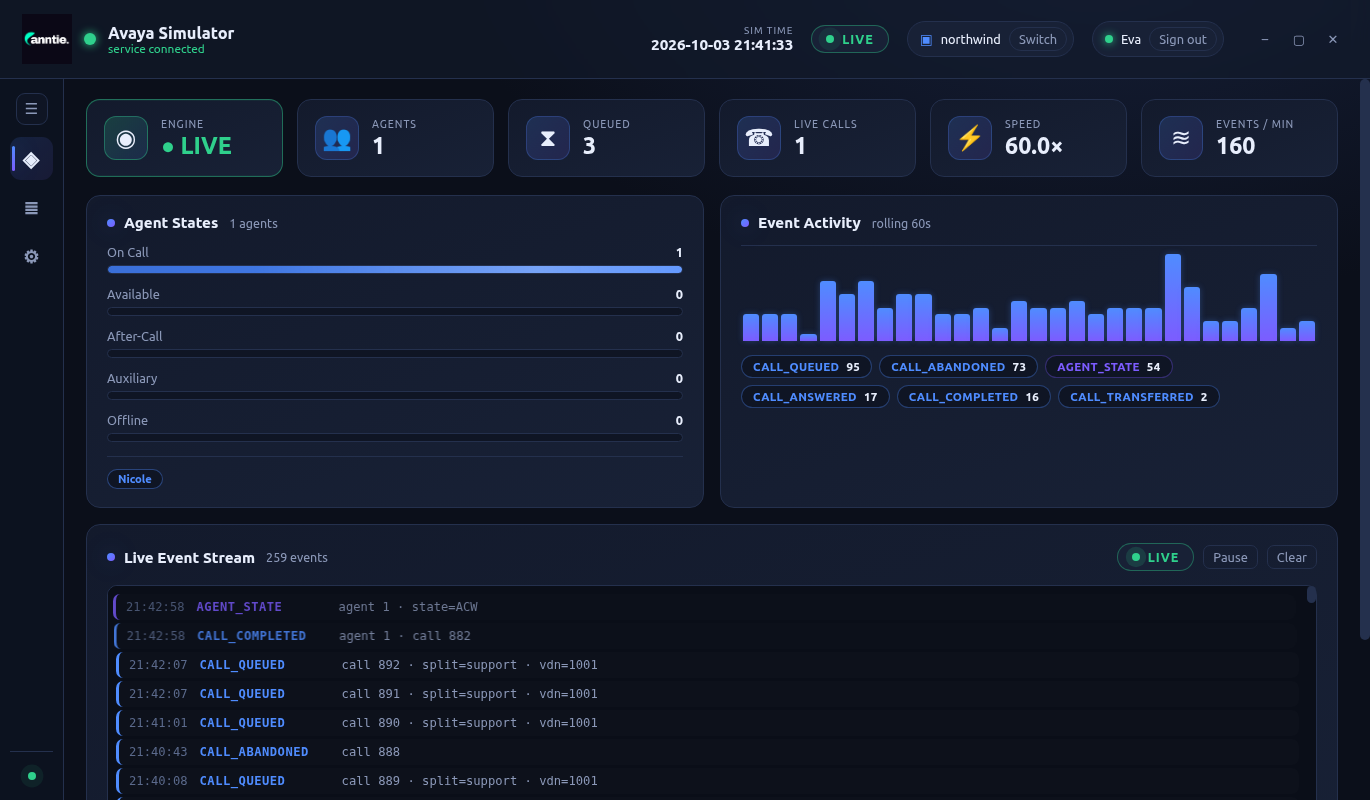Open the list view icon in sidebar
Image resolution: width=1370 pixels, height=800 pixels.
click(x=31, y=208)
